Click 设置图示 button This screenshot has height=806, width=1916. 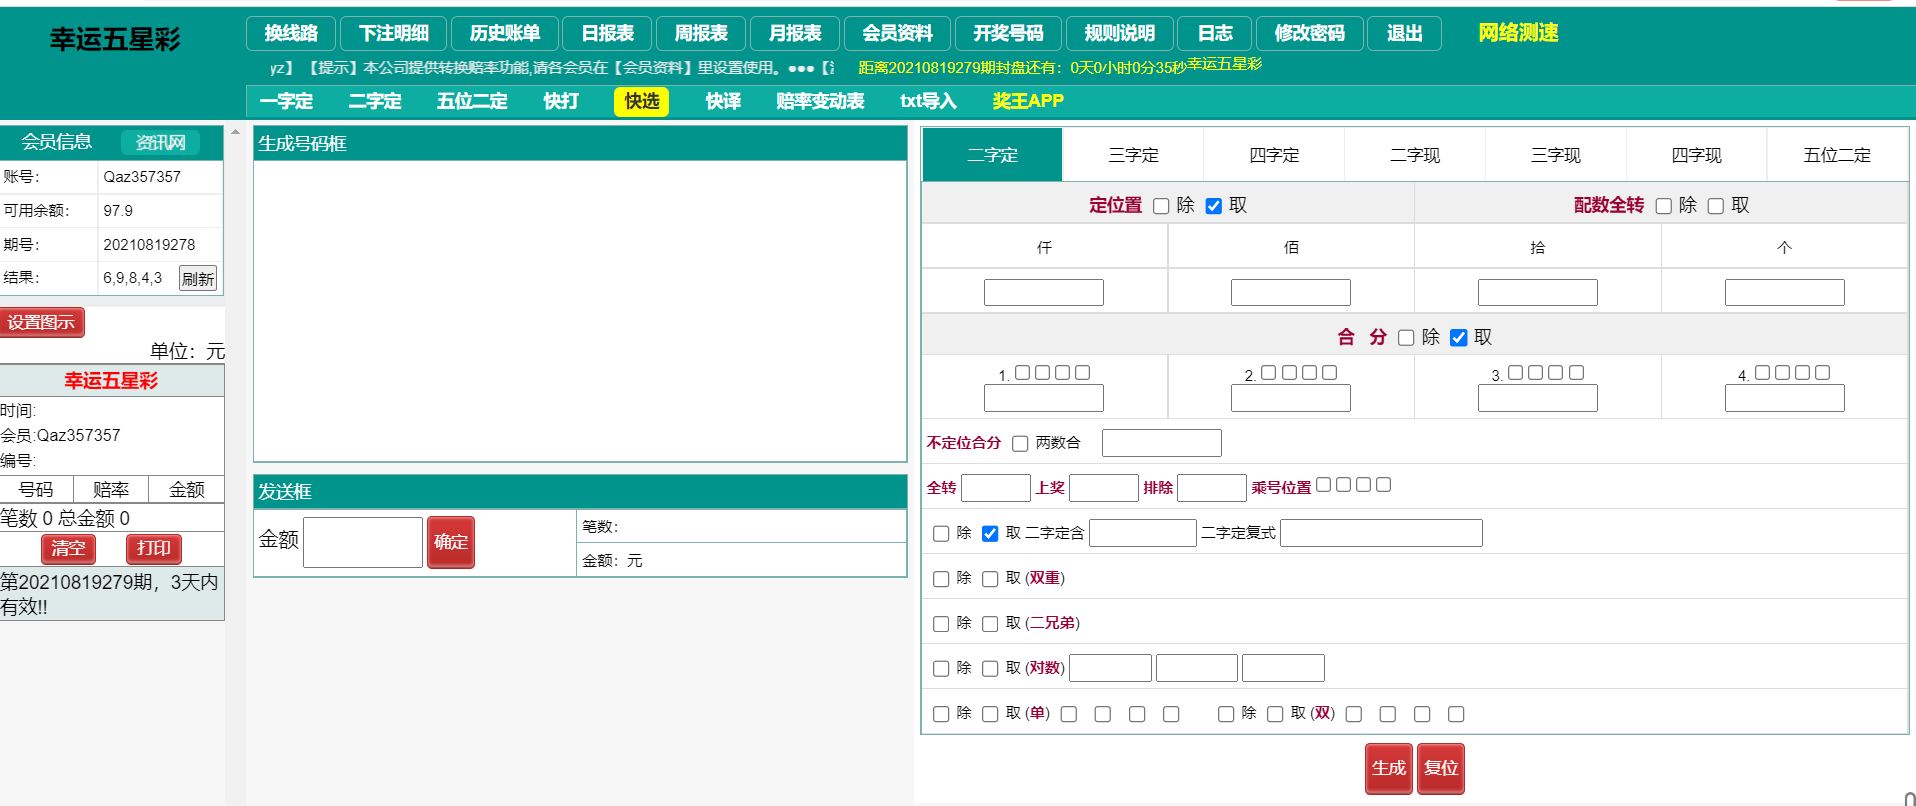pyautogui.click(x=42, y=322)
